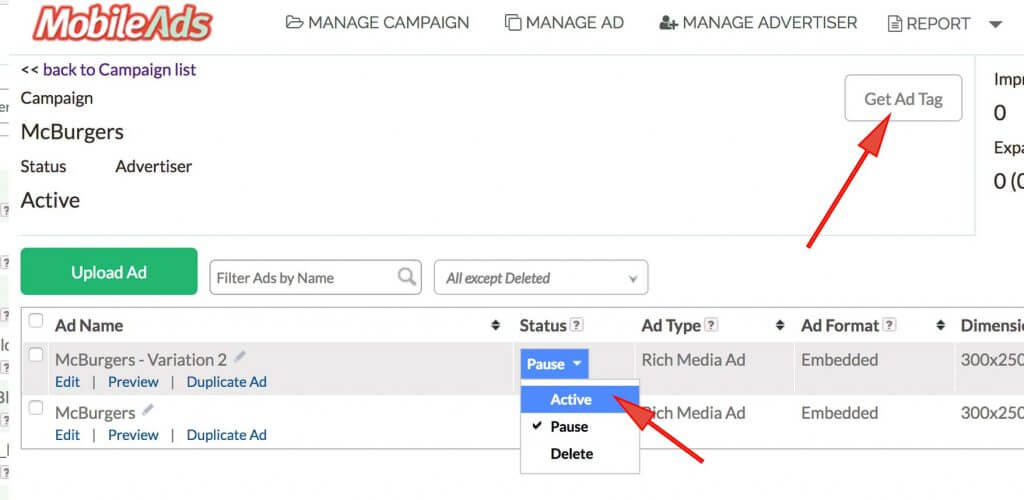
Task: Click pencil icon next to McBurgers - Variation 2
Action: 239,358
